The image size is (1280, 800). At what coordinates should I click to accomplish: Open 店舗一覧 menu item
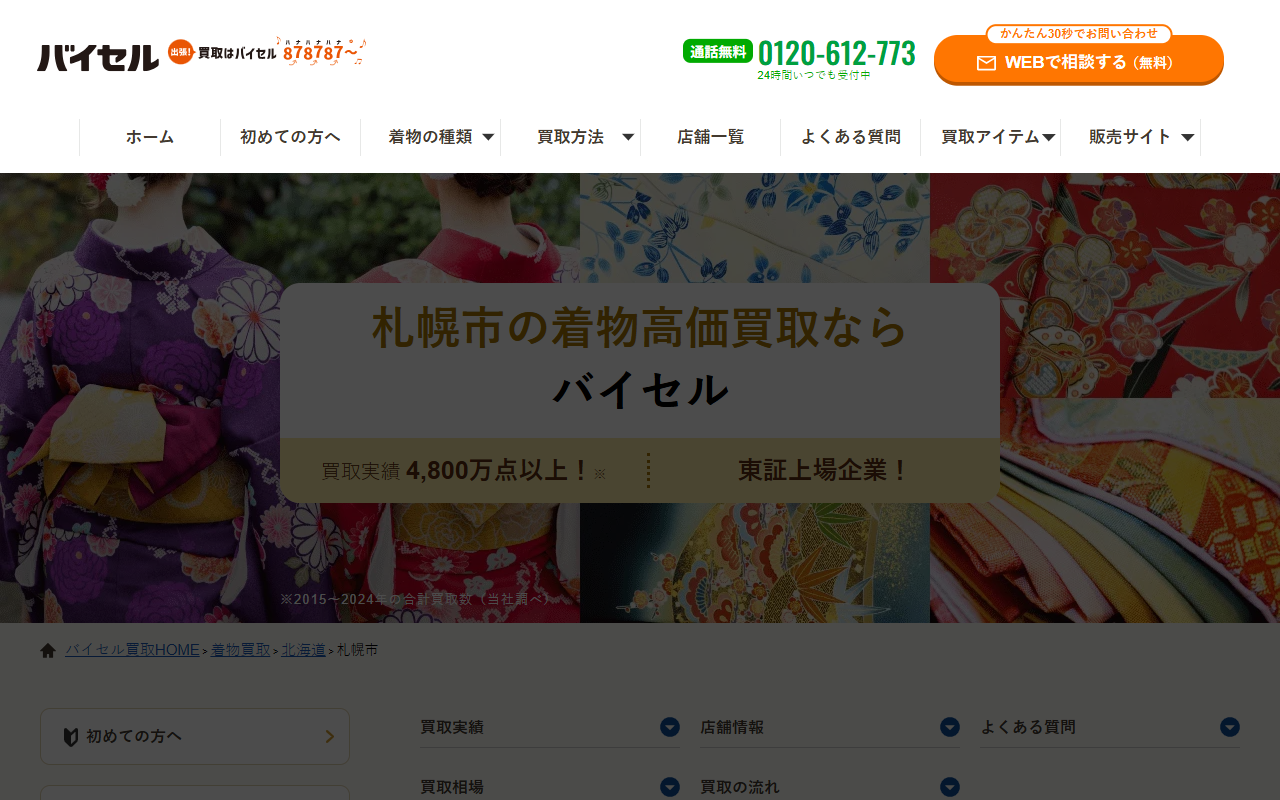710,137
